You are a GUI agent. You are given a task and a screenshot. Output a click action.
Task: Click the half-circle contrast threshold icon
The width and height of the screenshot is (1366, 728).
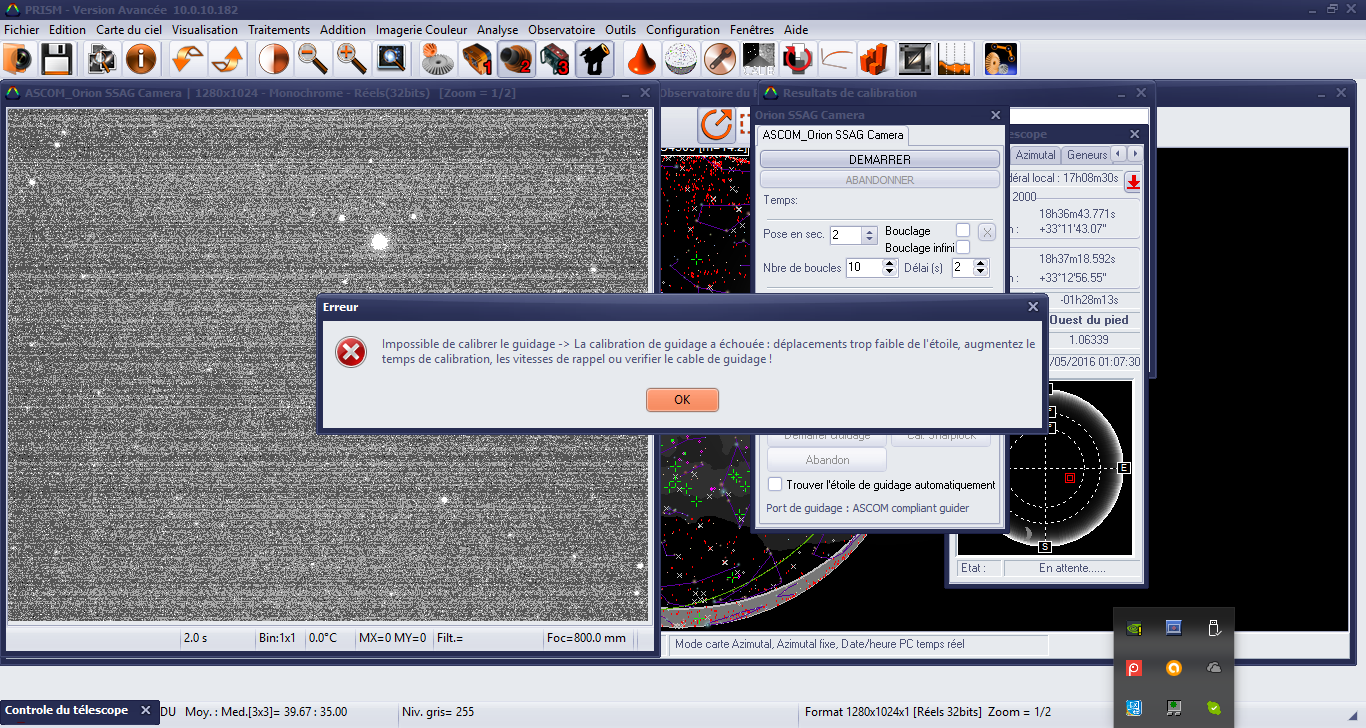coord(274,59)
